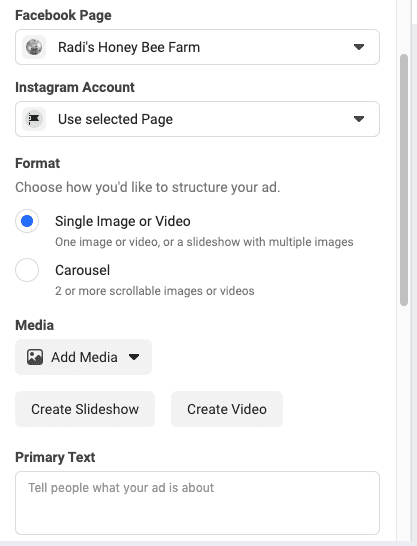Click the Media heading
The width and height of the screenshot is (417, 546).
(x=34, y=325)
